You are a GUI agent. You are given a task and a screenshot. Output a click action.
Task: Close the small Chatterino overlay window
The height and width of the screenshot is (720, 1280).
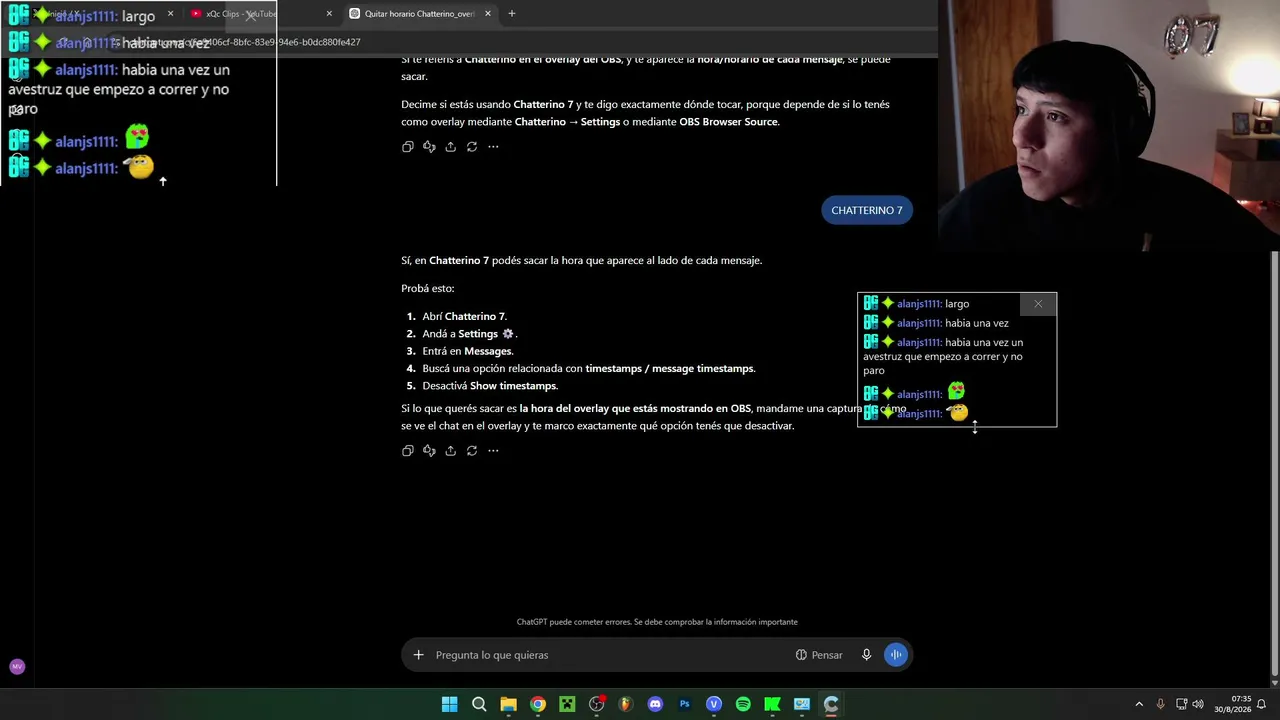1038,304
